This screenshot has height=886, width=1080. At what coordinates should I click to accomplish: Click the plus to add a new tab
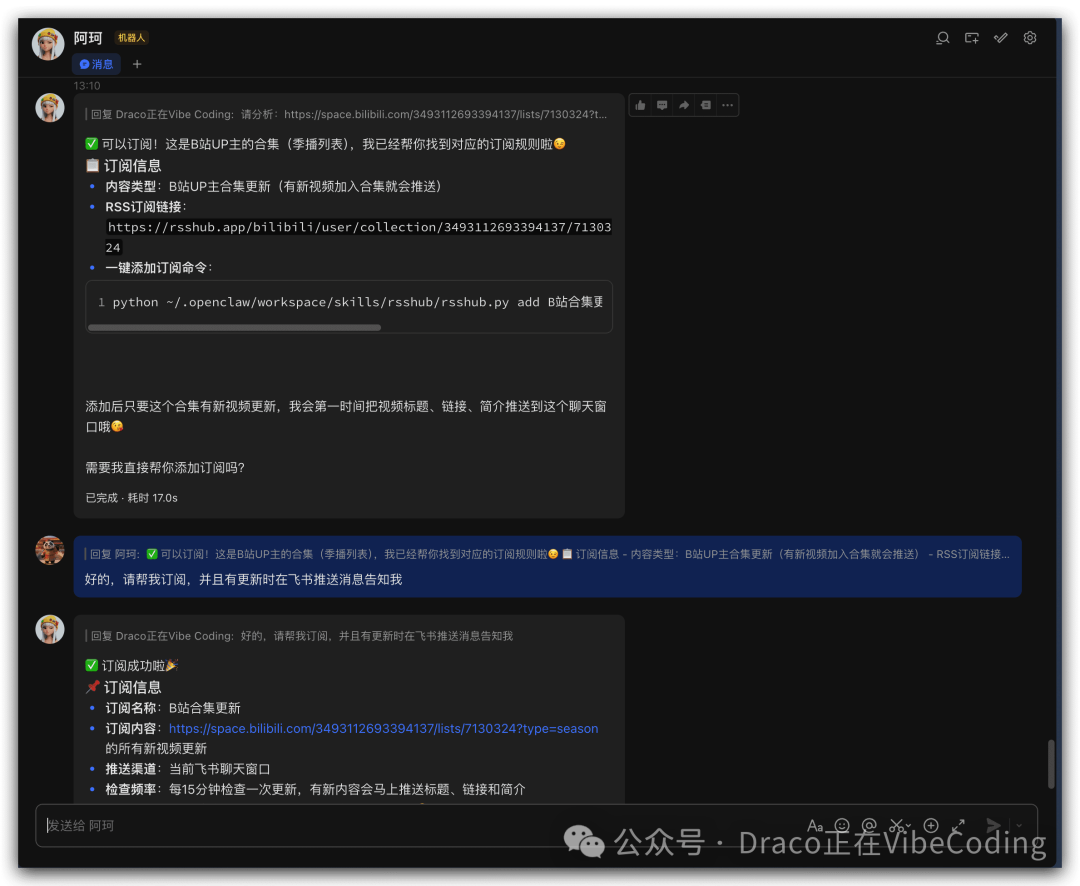[x=137, y=63]
